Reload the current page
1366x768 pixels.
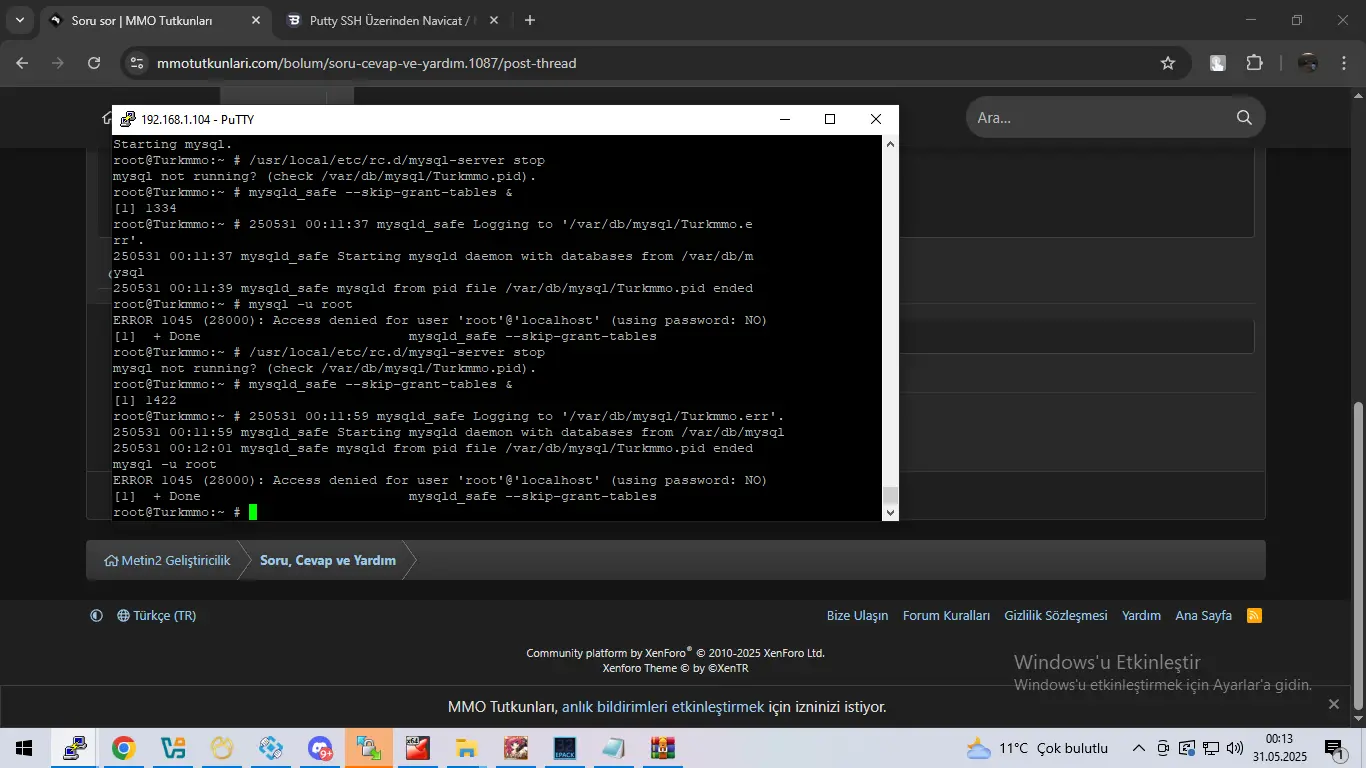point(94,63)
